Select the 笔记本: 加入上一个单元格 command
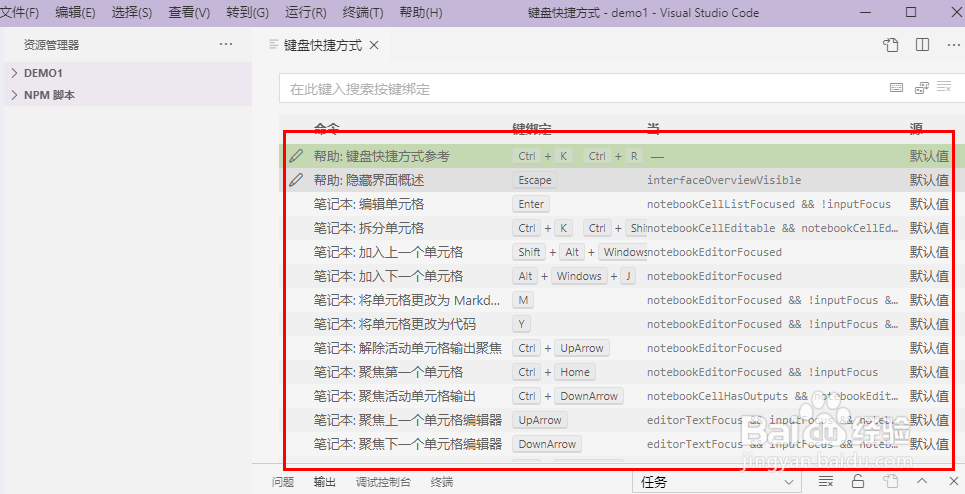965x494 pixels. (x=388, y=252)
